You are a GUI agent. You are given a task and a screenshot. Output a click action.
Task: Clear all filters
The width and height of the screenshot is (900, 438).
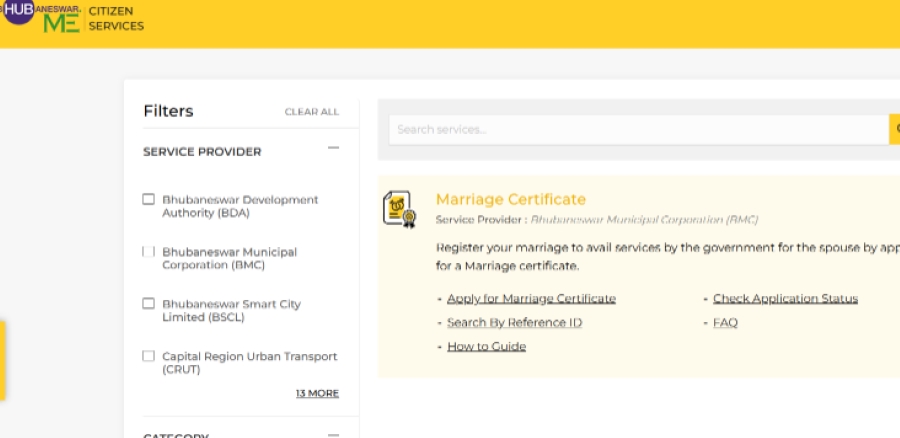point(312,112)
